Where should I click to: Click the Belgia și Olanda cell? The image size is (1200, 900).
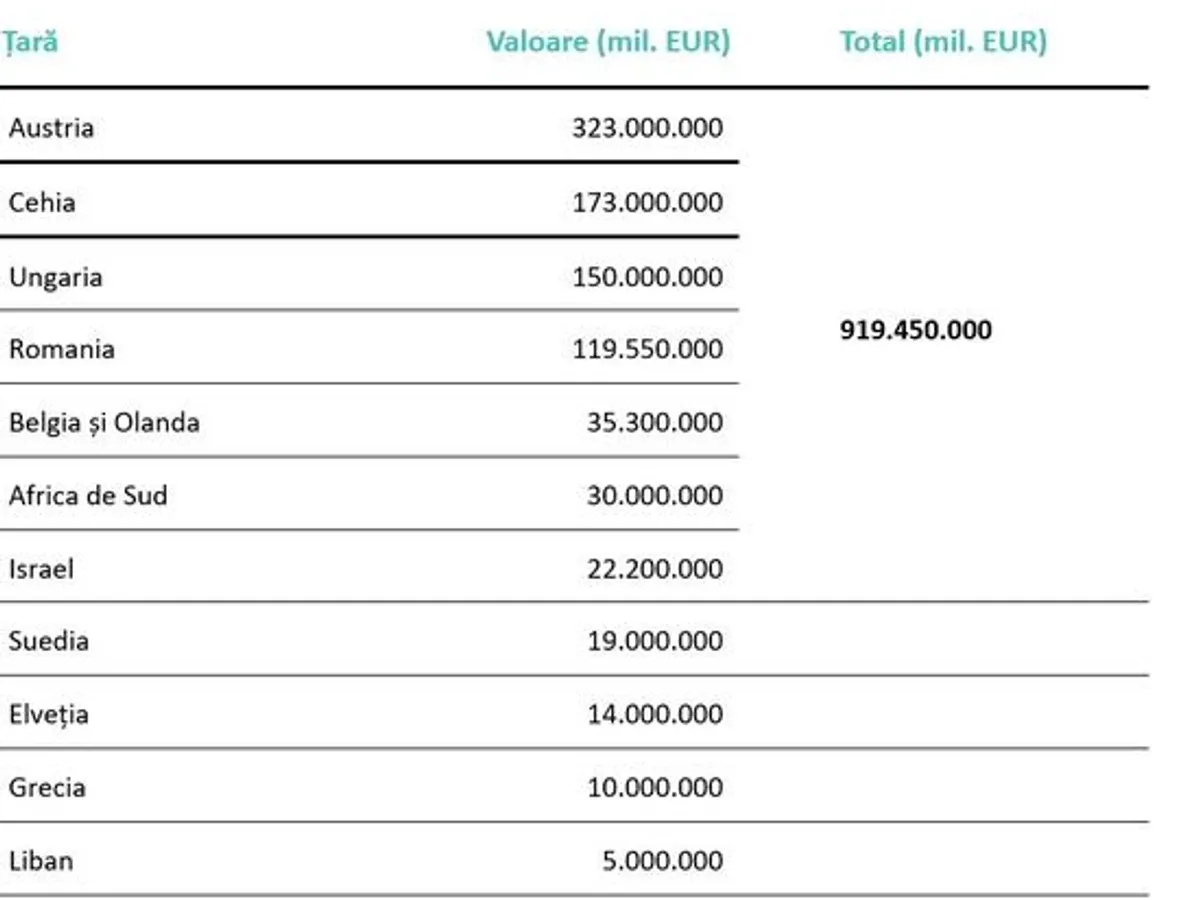pyautogui.click(x=104, y=422)
